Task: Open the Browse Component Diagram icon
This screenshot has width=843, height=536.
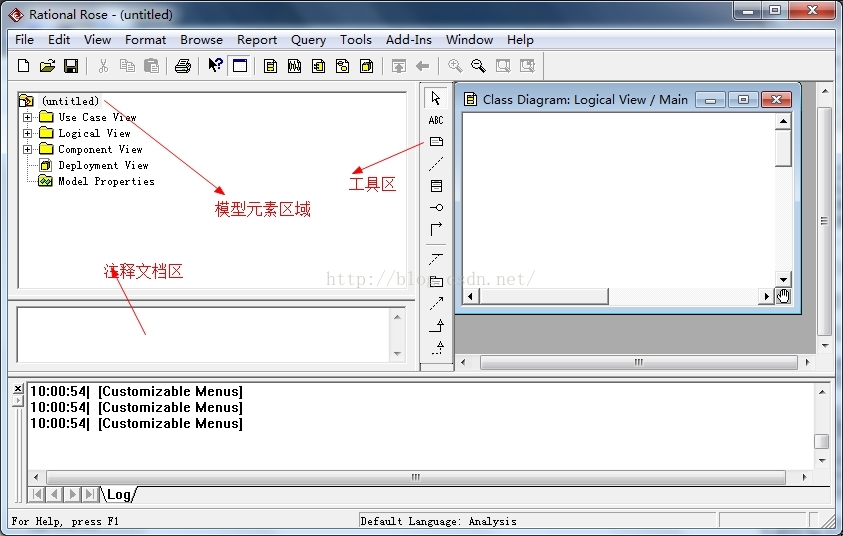Action: 318,66
